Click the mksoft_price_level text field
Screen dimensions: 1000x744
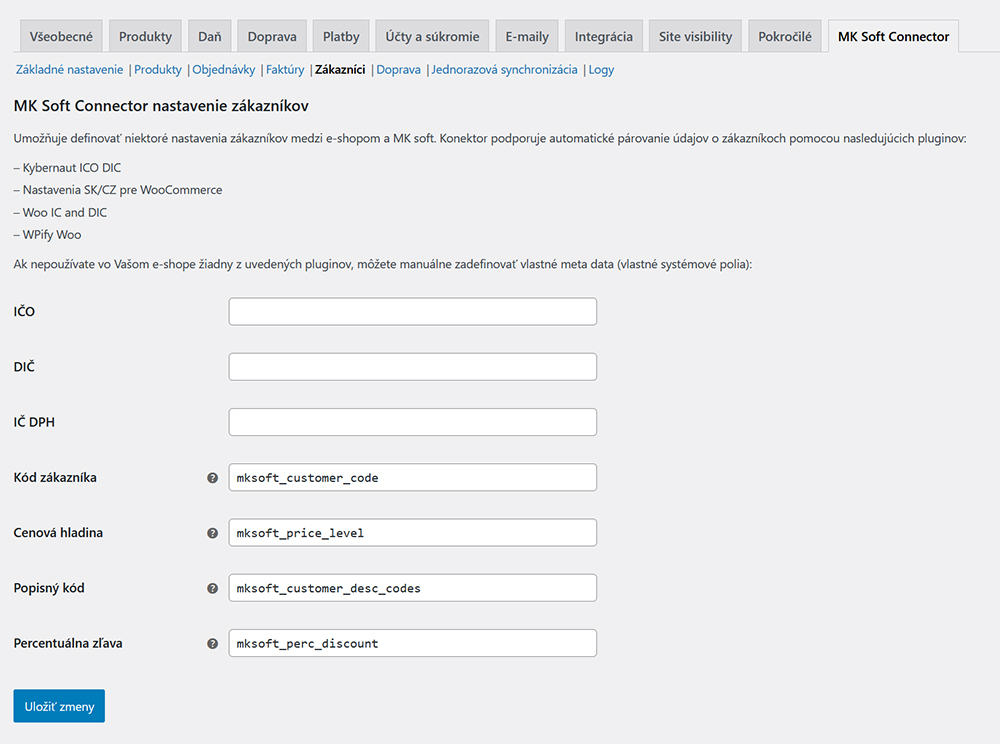pyautogui.click(x=412, y=533)
